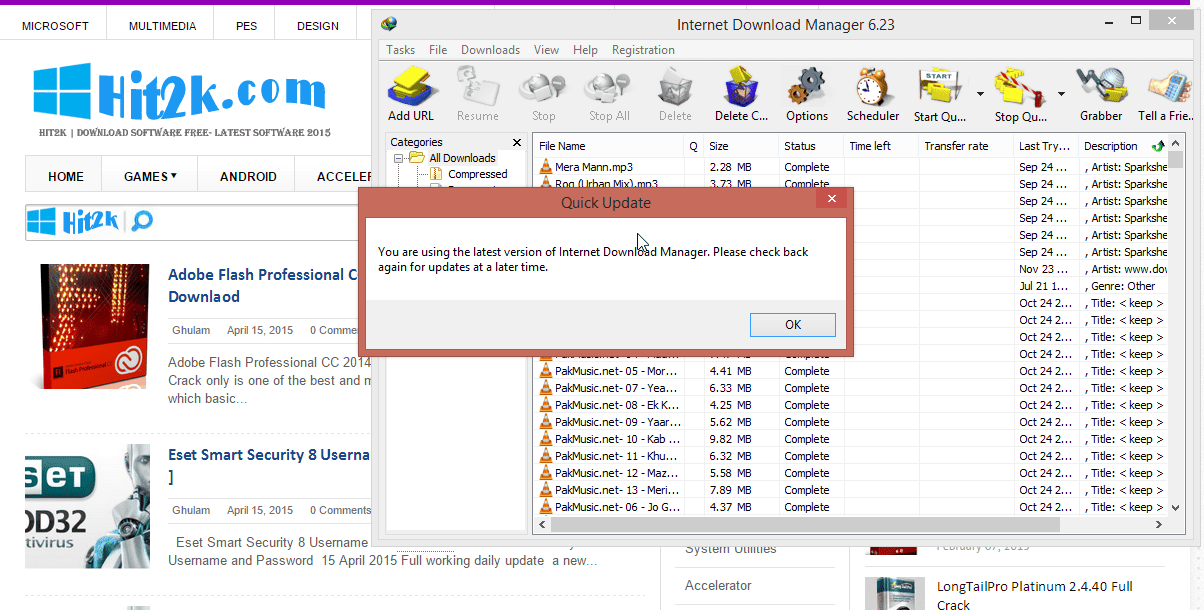Open the View menu
The width and height of the screenshot is (1204, 610).
point(546,50)
